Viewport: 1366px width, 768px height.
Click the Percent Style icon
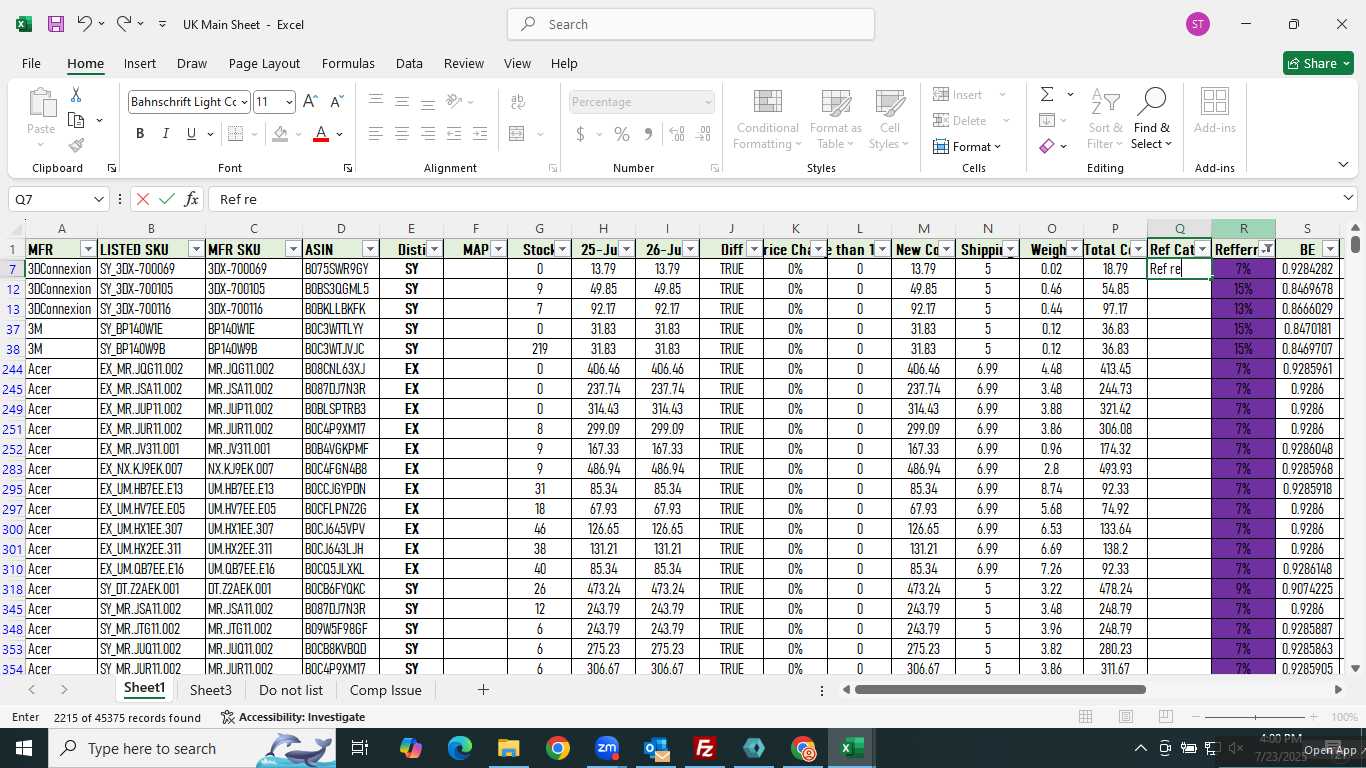pyautogui.click(x=622, y=134)
